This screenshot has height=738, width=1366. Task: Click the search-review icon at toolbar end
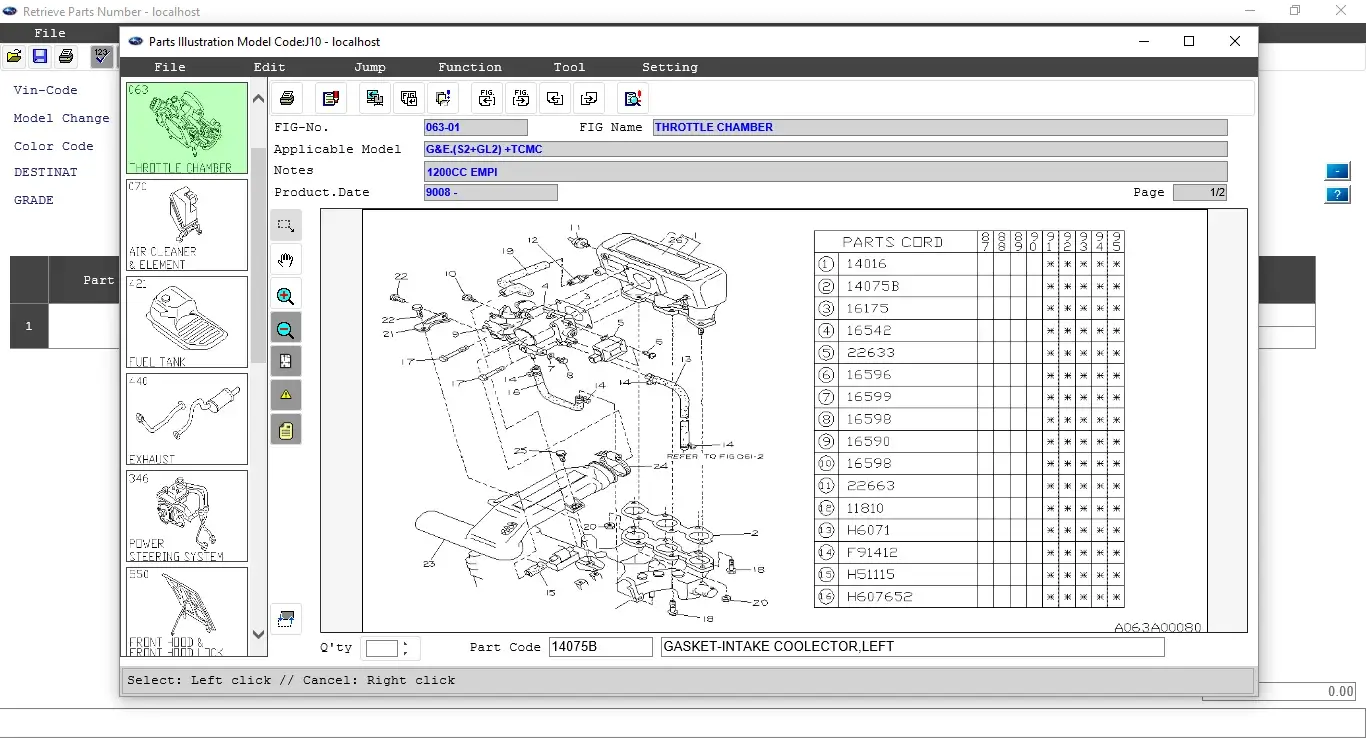[x=631, y=98]
